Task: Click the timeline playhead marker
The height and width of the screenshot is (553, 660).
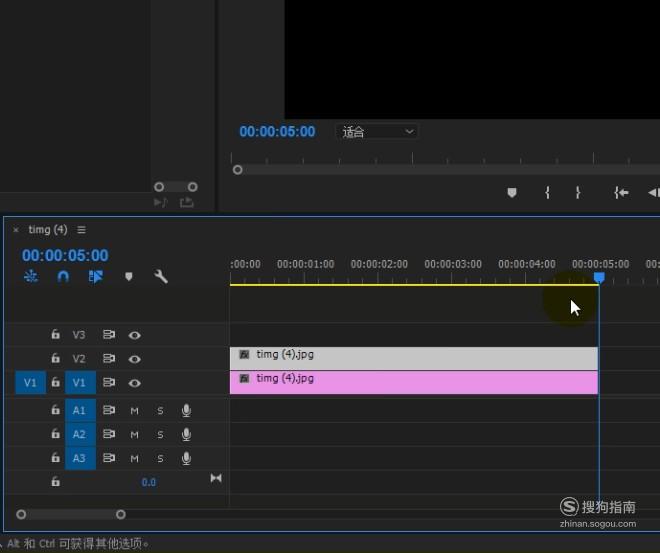Action: pos(599,277)
